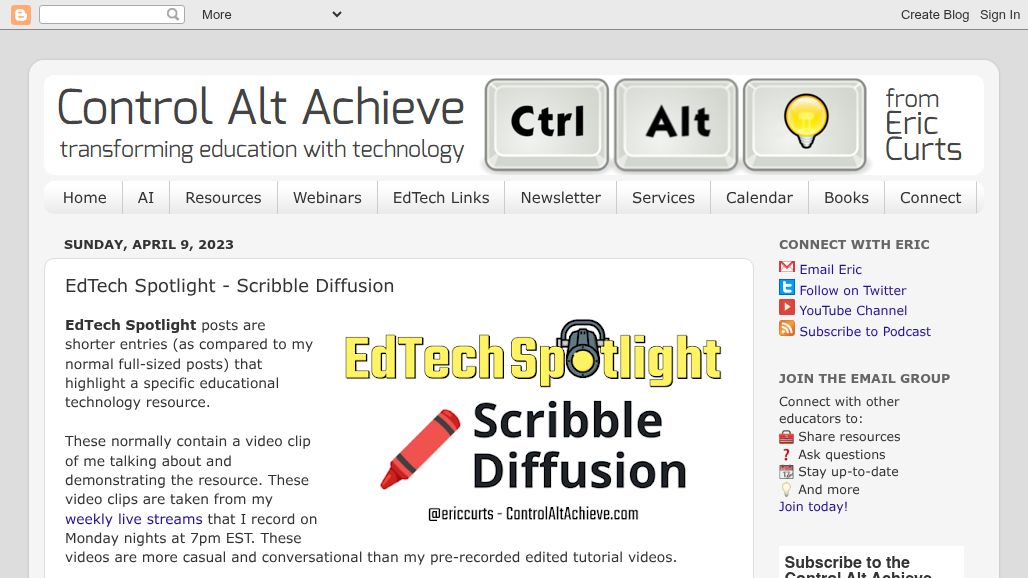The image size is (1028, 578).
Task: Select the AI tab
Action: click(145, 197)
